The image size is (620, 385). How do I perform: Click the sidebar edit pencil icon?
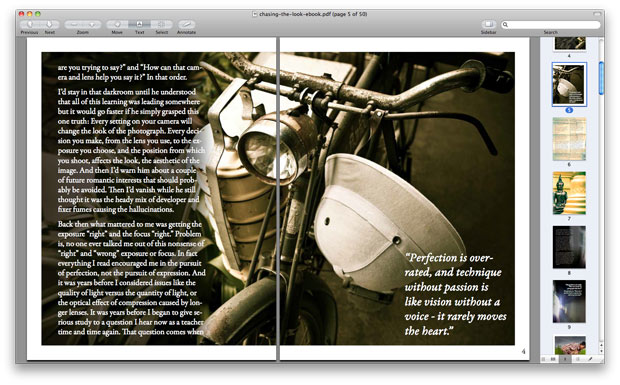590,359
